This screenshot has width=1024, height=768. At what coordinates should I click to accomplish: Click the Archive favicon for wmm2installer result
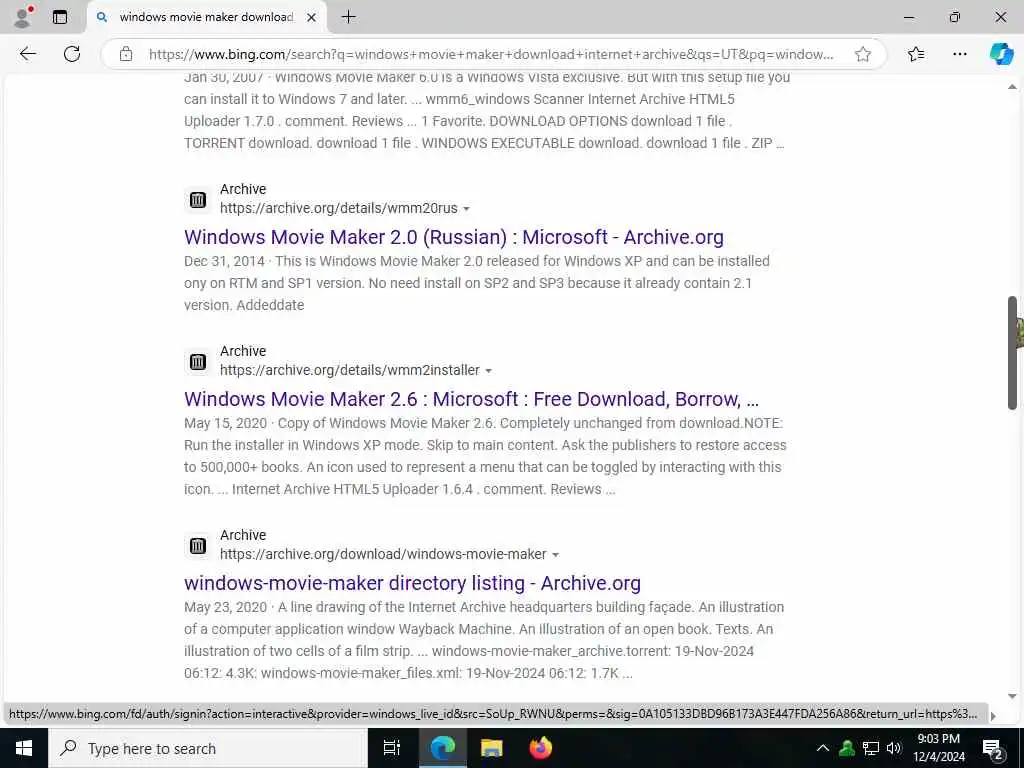[x=198, y=362]
